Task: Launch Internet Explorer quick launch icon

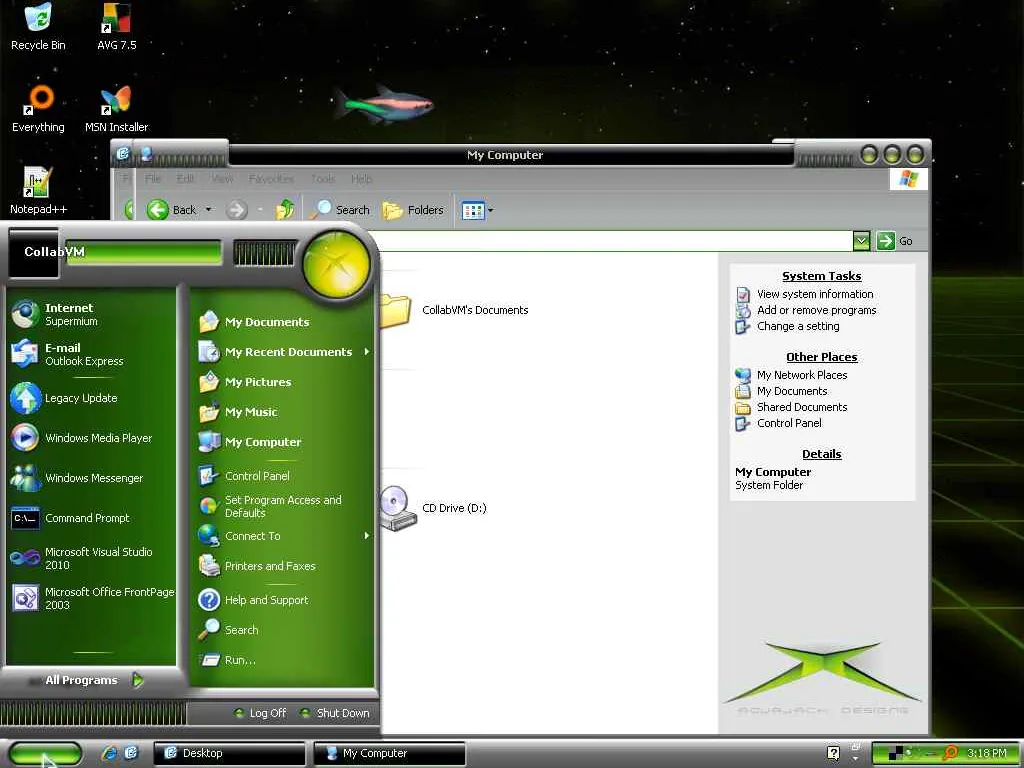Action: (109, 753)
